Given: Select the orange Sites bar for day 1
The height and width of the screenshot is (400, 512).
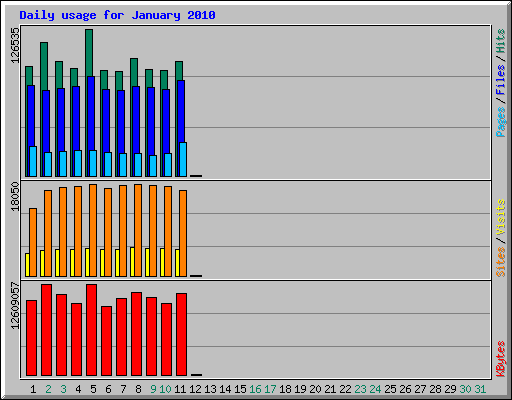Looking at the screenshot, I should (33, 242).
